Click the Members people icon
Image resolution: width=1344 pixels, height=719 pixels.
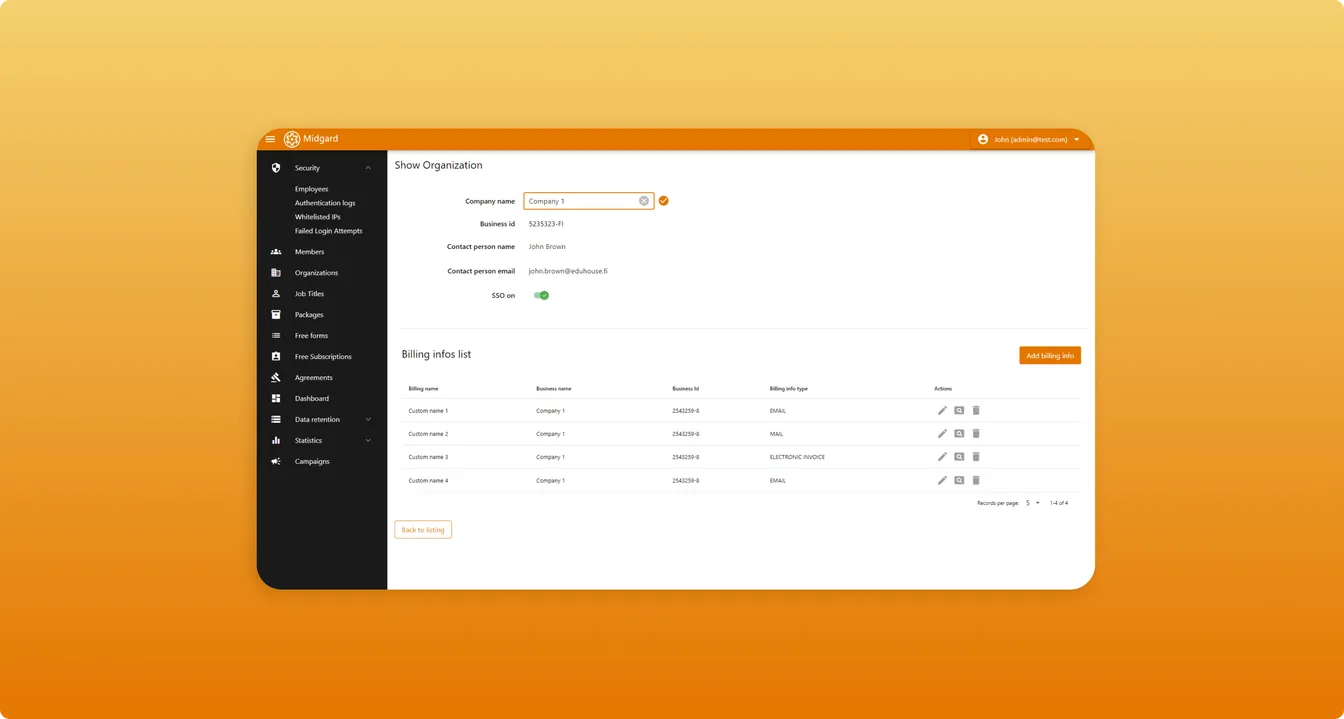(276, 252)
